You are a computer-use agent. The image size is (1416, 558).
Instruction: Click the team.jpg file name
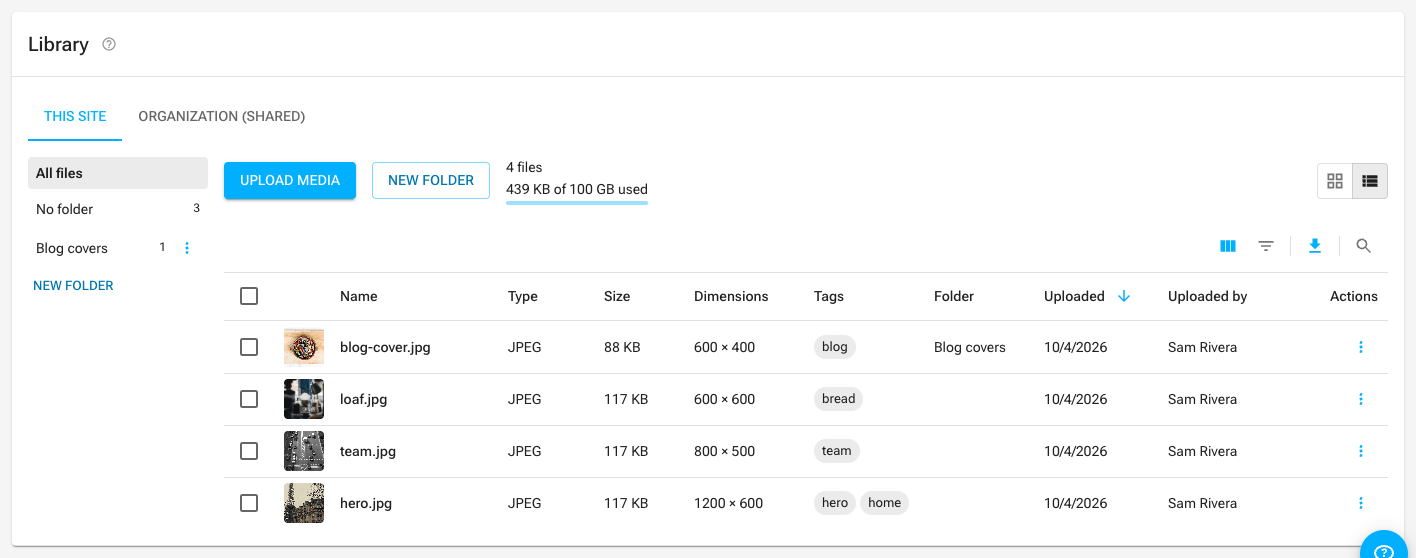click(368, 451)
